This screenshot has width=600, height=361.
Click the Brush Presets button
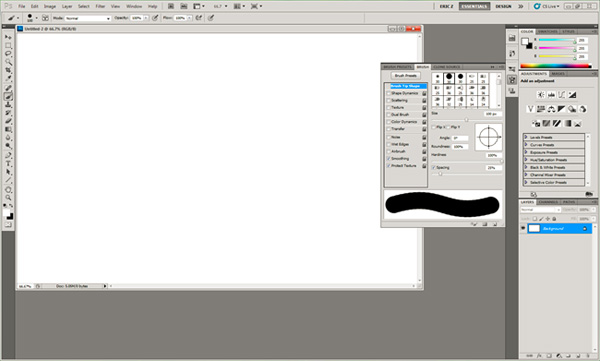tap(406, 76)
